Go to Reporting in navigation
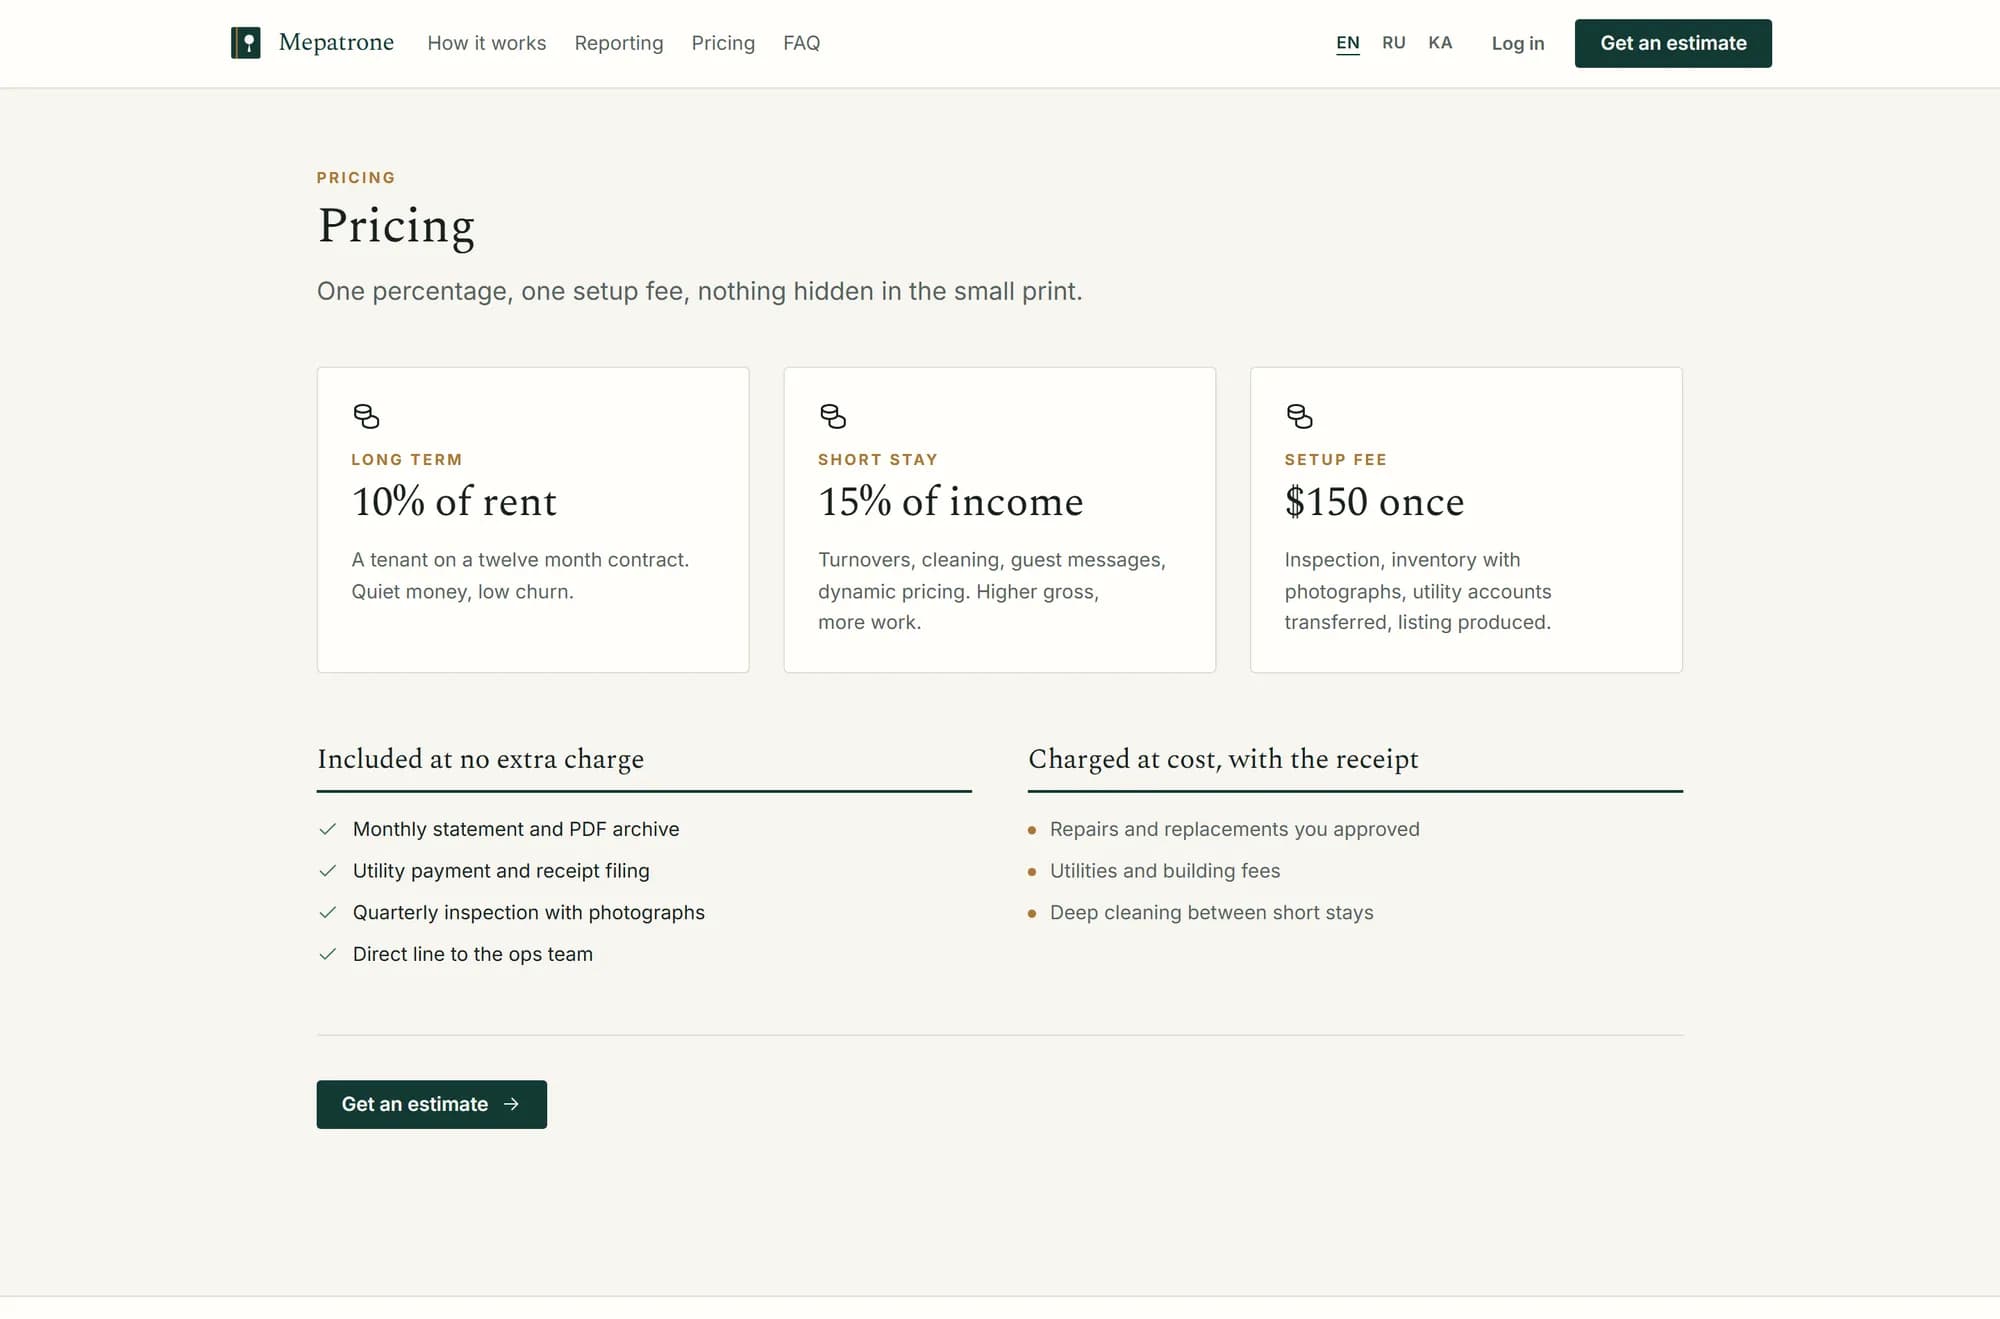Screen dimensions: 2000x1319 pyautogui.click(x=619, y=43)
